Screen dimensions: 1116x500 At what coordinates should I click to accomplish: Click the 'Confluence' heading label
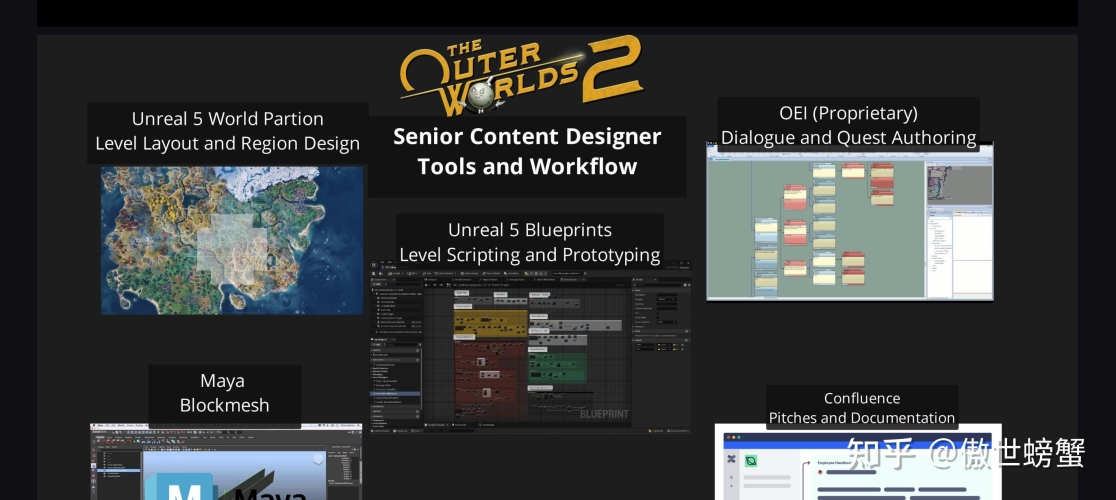click(862, 398)
